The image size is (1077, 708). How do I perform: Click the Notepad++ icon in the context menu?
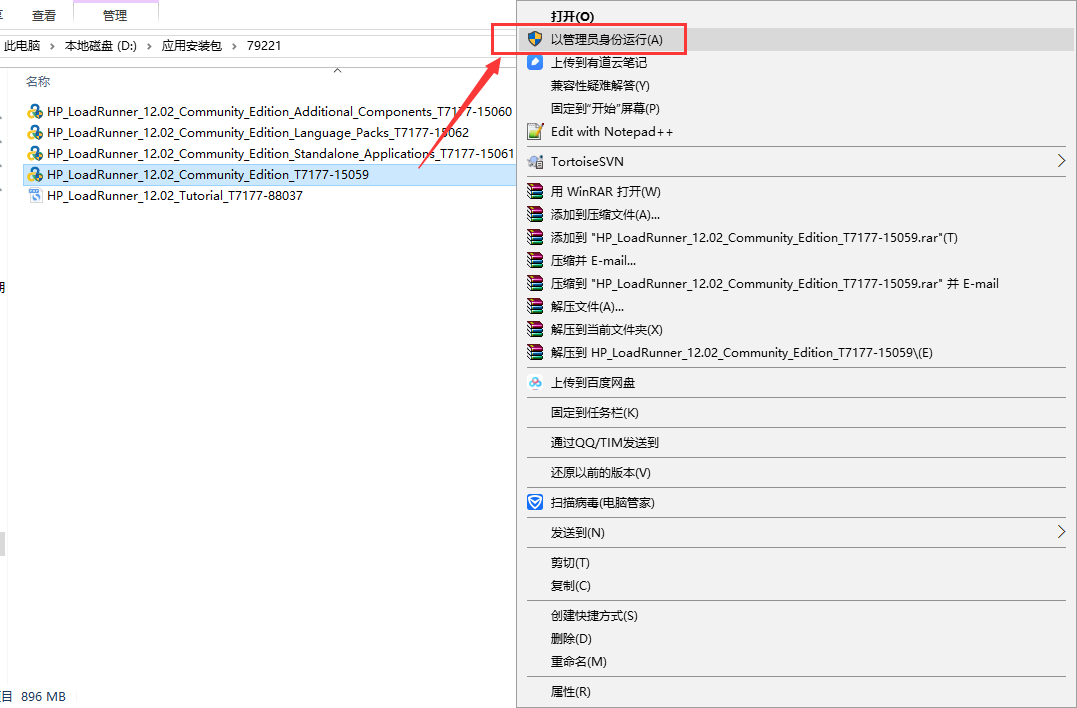(535, 131)
